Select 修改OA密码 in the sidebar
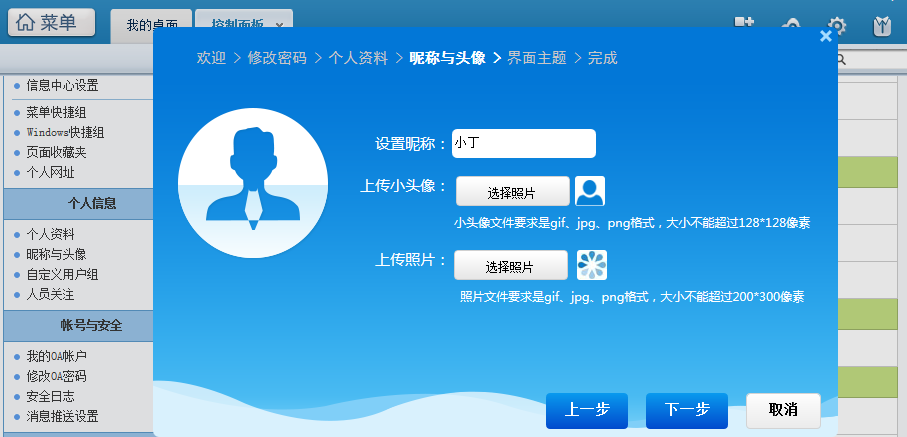 click(56, 376)
